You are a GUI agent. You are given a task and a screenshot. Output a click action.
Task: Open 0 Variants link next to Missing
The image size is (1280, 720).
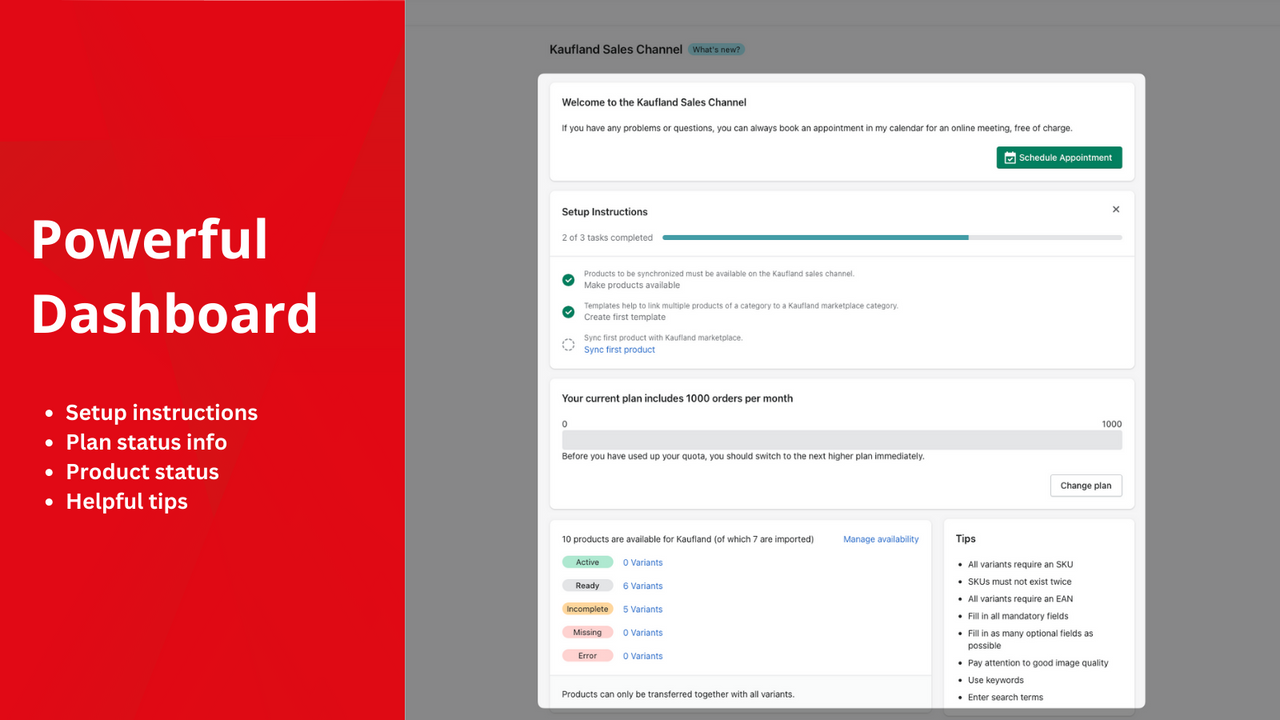click(x=643, y=633)
